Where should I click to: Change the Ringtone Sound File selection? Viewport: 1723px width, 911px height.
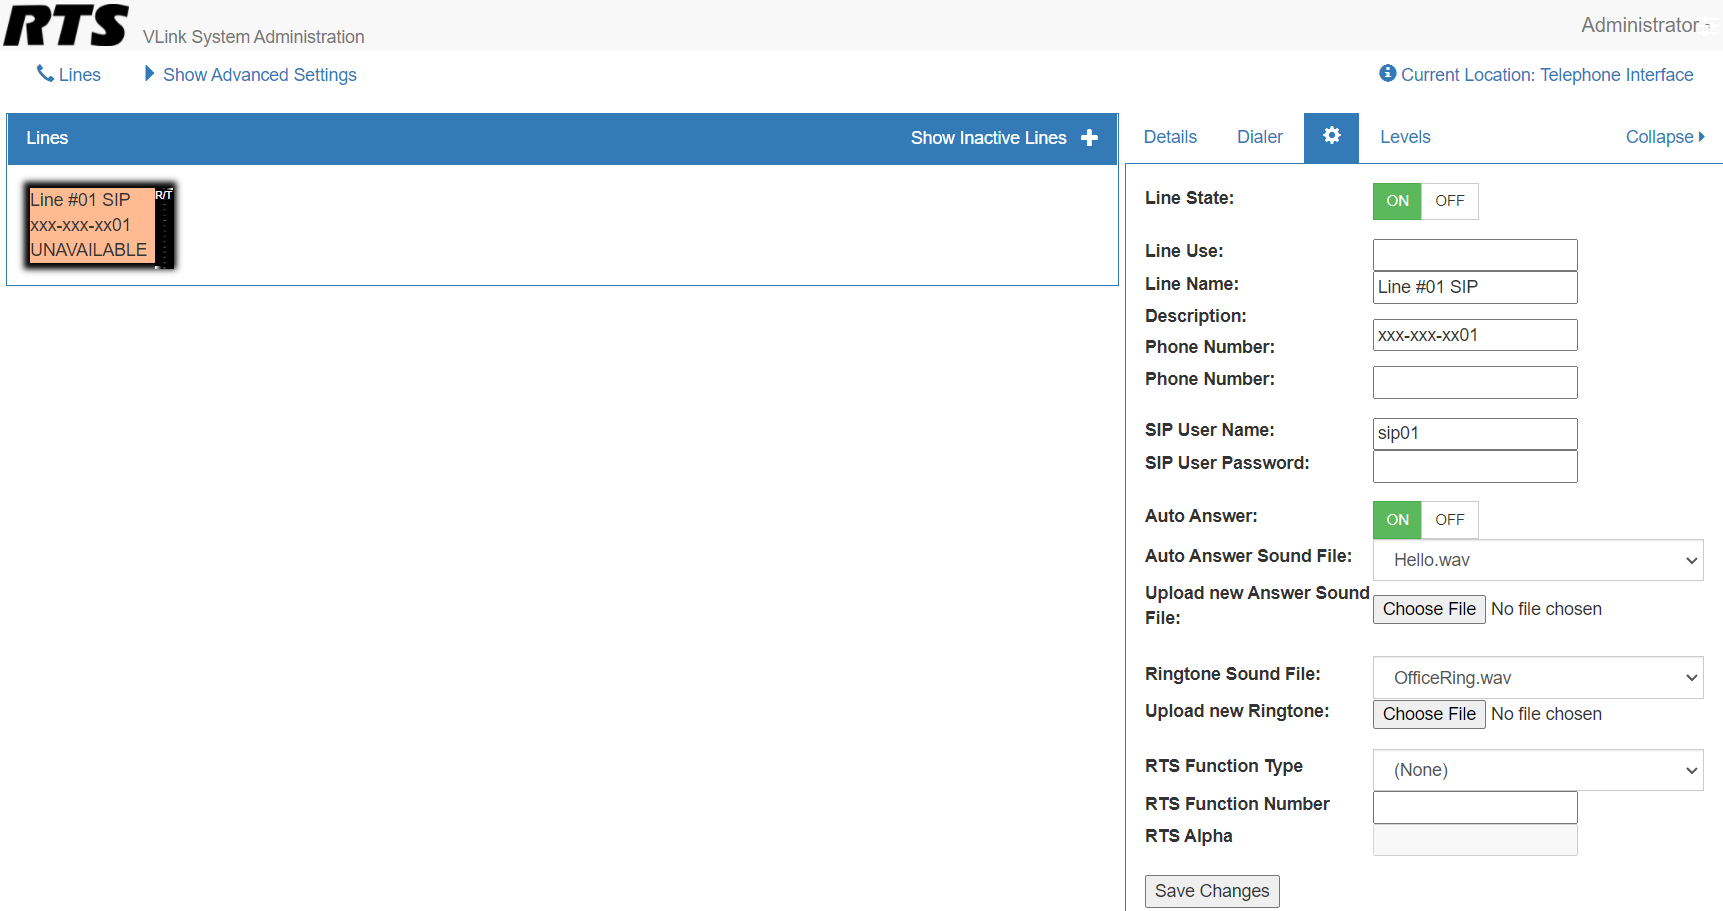1537,677
